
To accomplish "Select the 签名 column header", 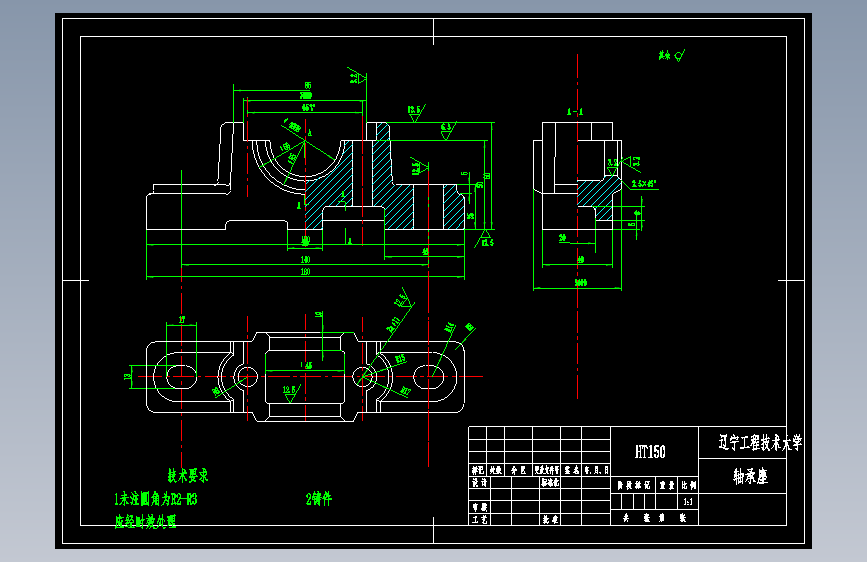I will (571, 470).
